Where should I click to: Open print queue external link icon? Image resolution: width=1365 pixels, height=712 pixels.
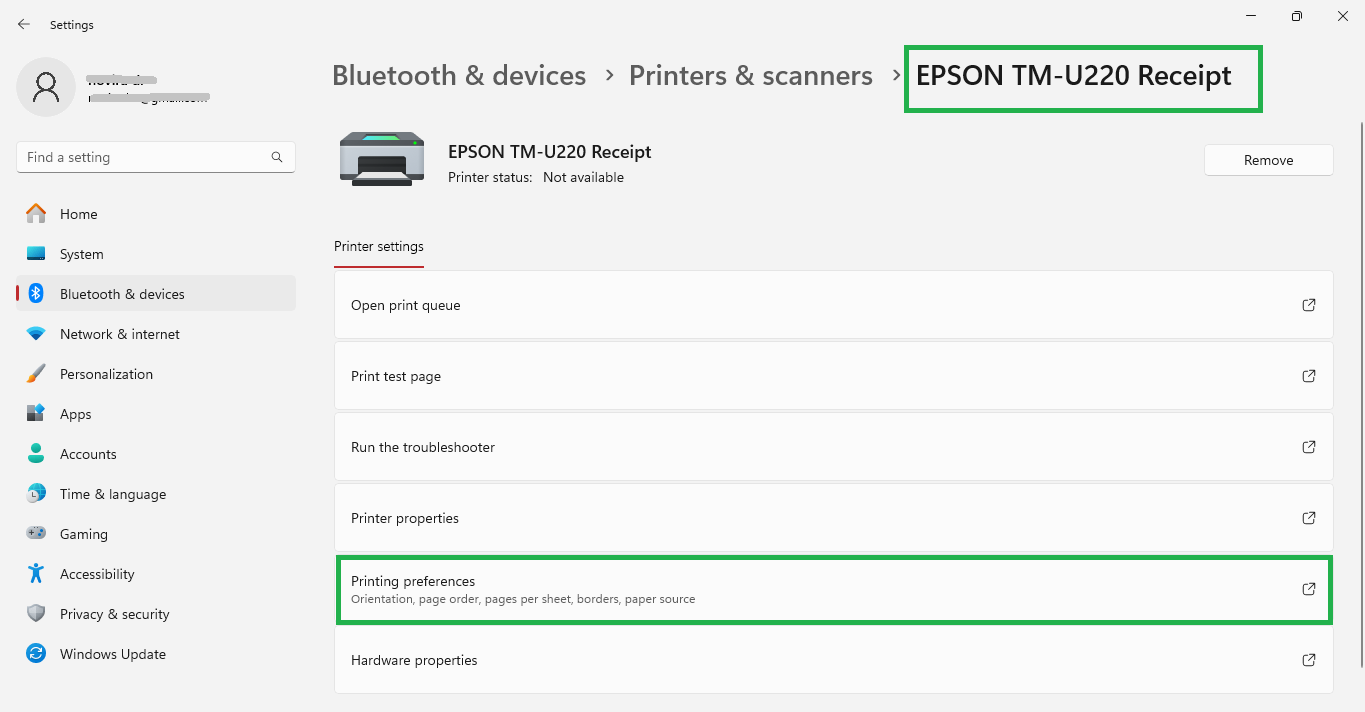pos(1309,305)
